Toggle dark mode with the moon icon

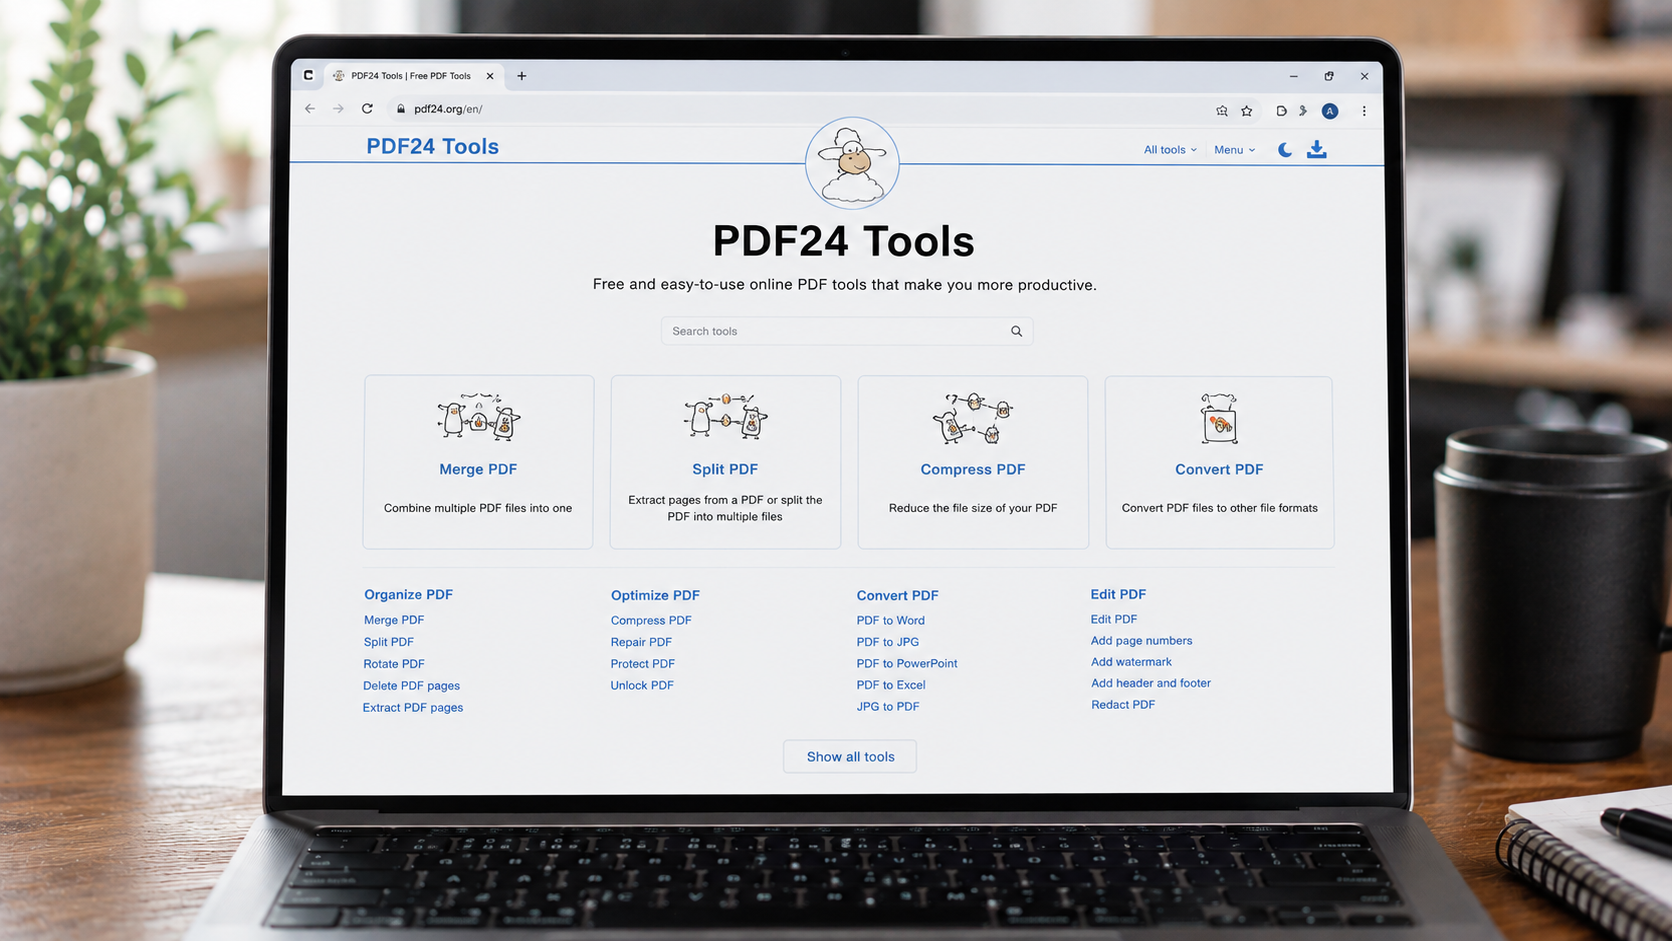tap(1285, 150)
